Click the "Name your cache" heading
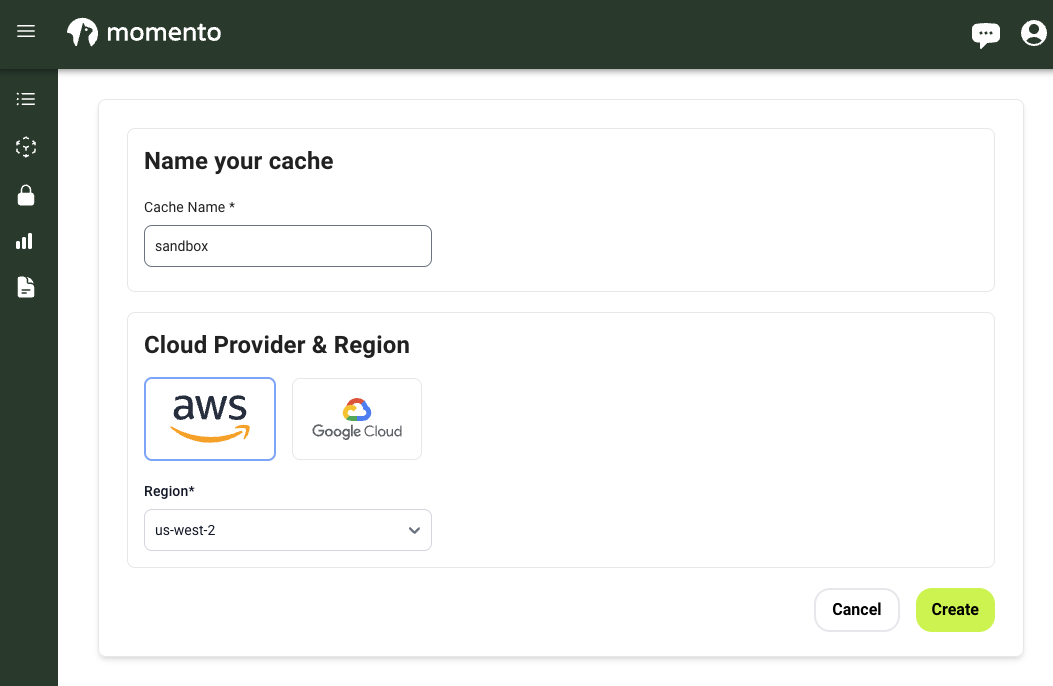 click(x=238, y=161)
